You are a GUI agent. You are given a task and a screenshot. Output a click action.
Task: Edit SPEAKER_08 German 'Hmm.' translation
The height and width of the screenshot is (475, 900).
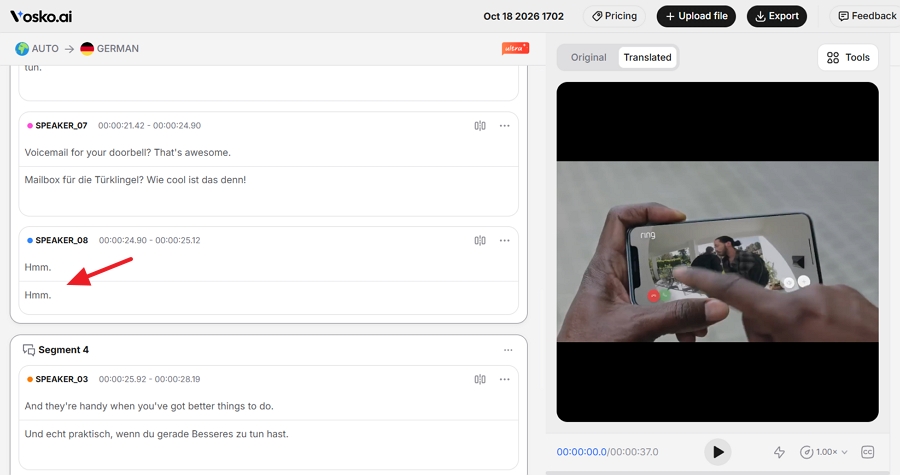click(x=38, y=295)
